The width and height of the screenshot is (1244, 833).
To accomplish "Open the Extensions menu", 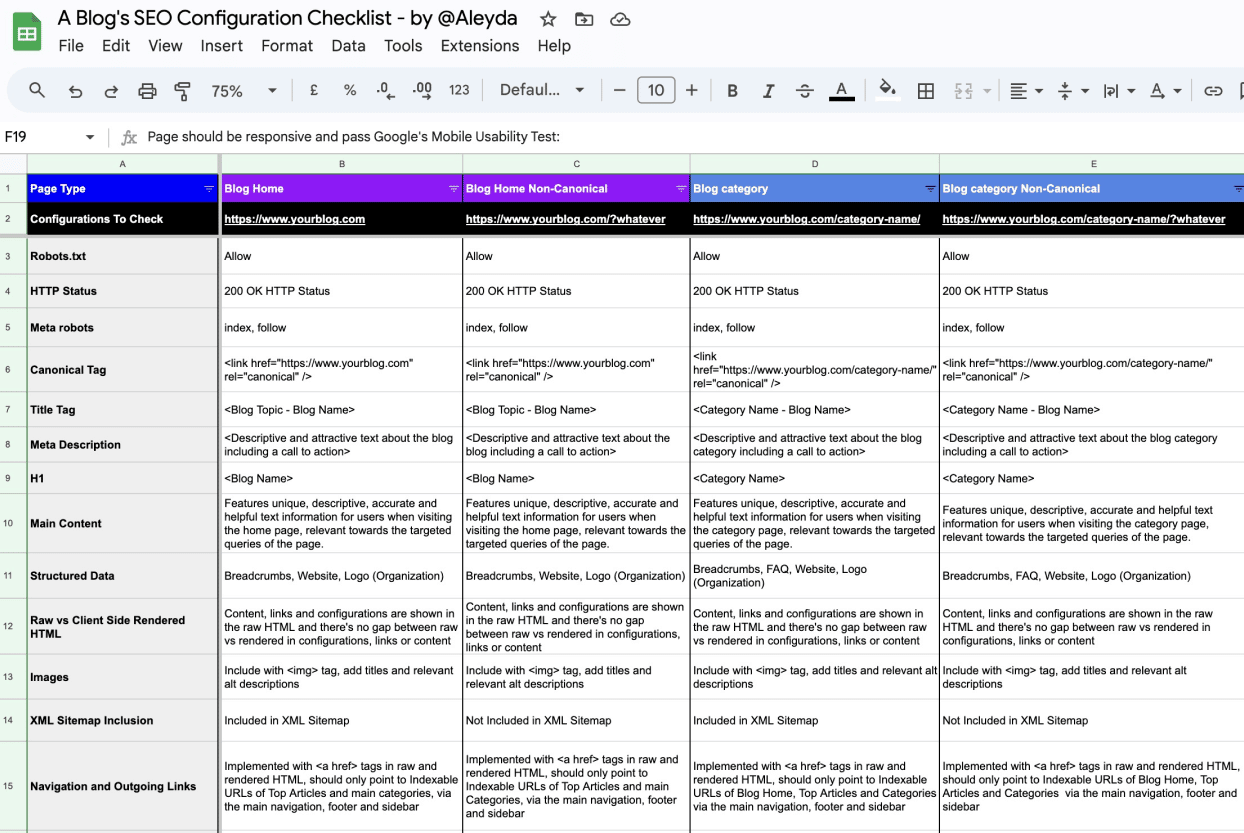I will [480, 46].
